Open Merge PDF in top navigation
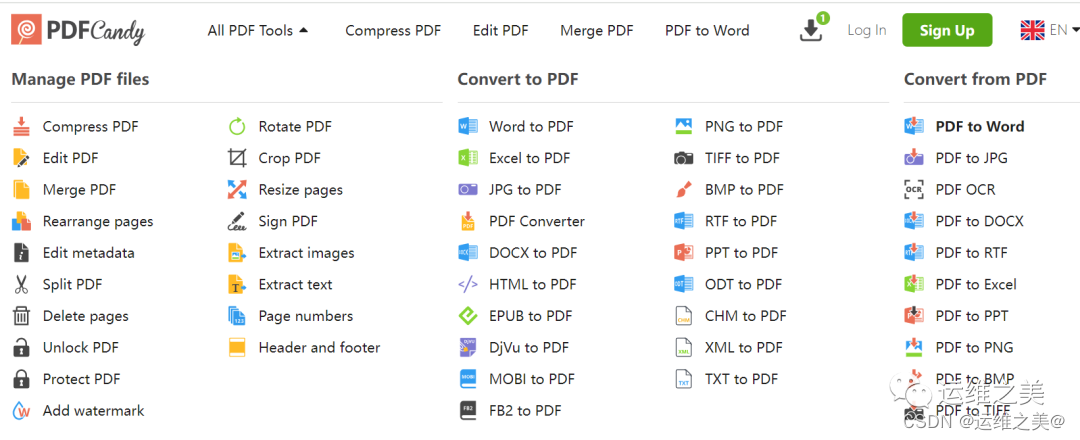 (596, 30)
